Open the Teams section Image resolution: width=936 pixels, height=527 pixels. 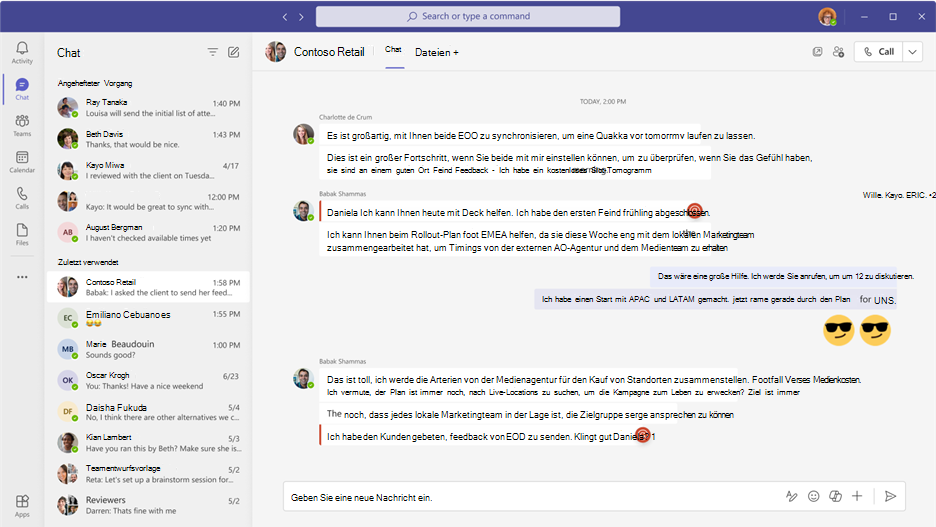coord(22,125)
